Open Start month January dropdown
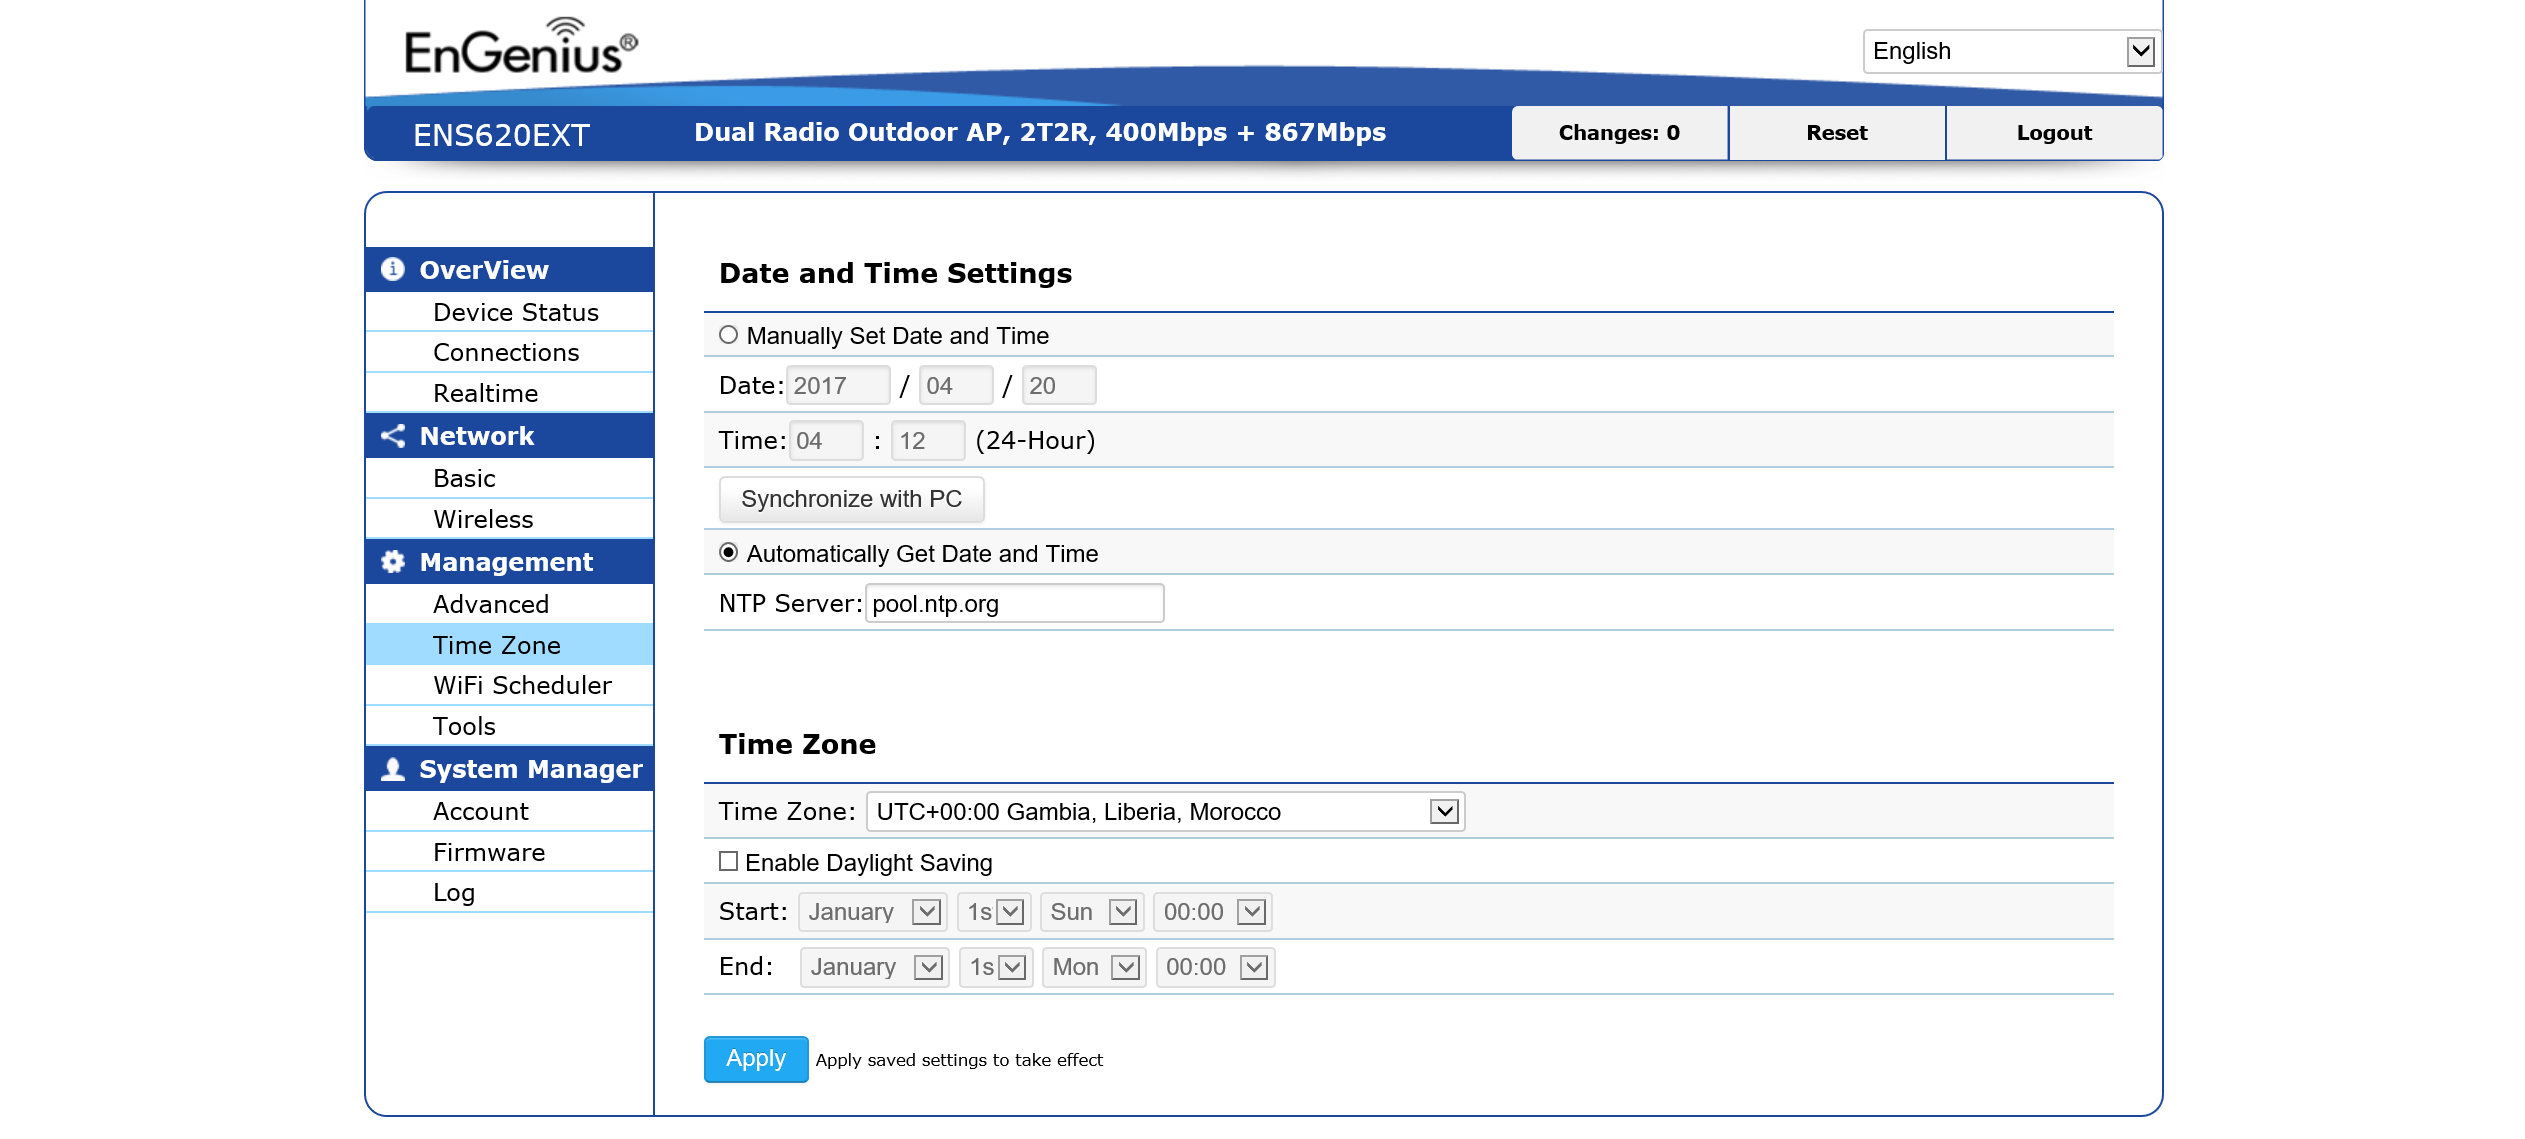Viewport: 2525px width, 1139px height. [x=873, y=912]
